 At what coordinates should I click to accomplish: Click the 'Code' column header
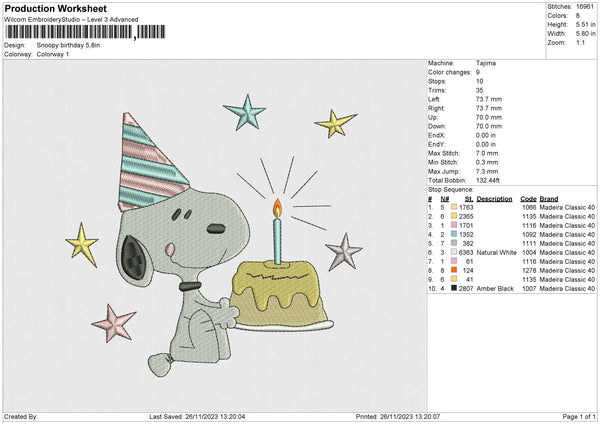(x=528, y=199)
